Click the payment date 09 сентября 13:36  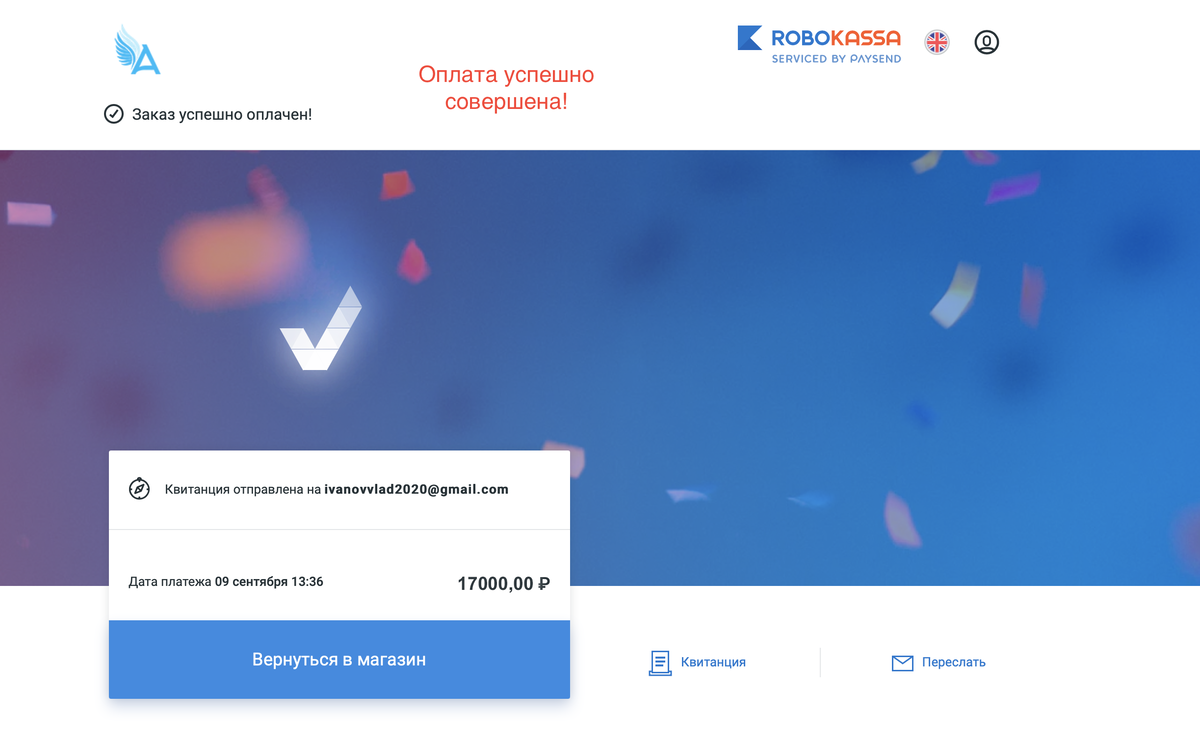pyautogui.click(x=269, y=582)
